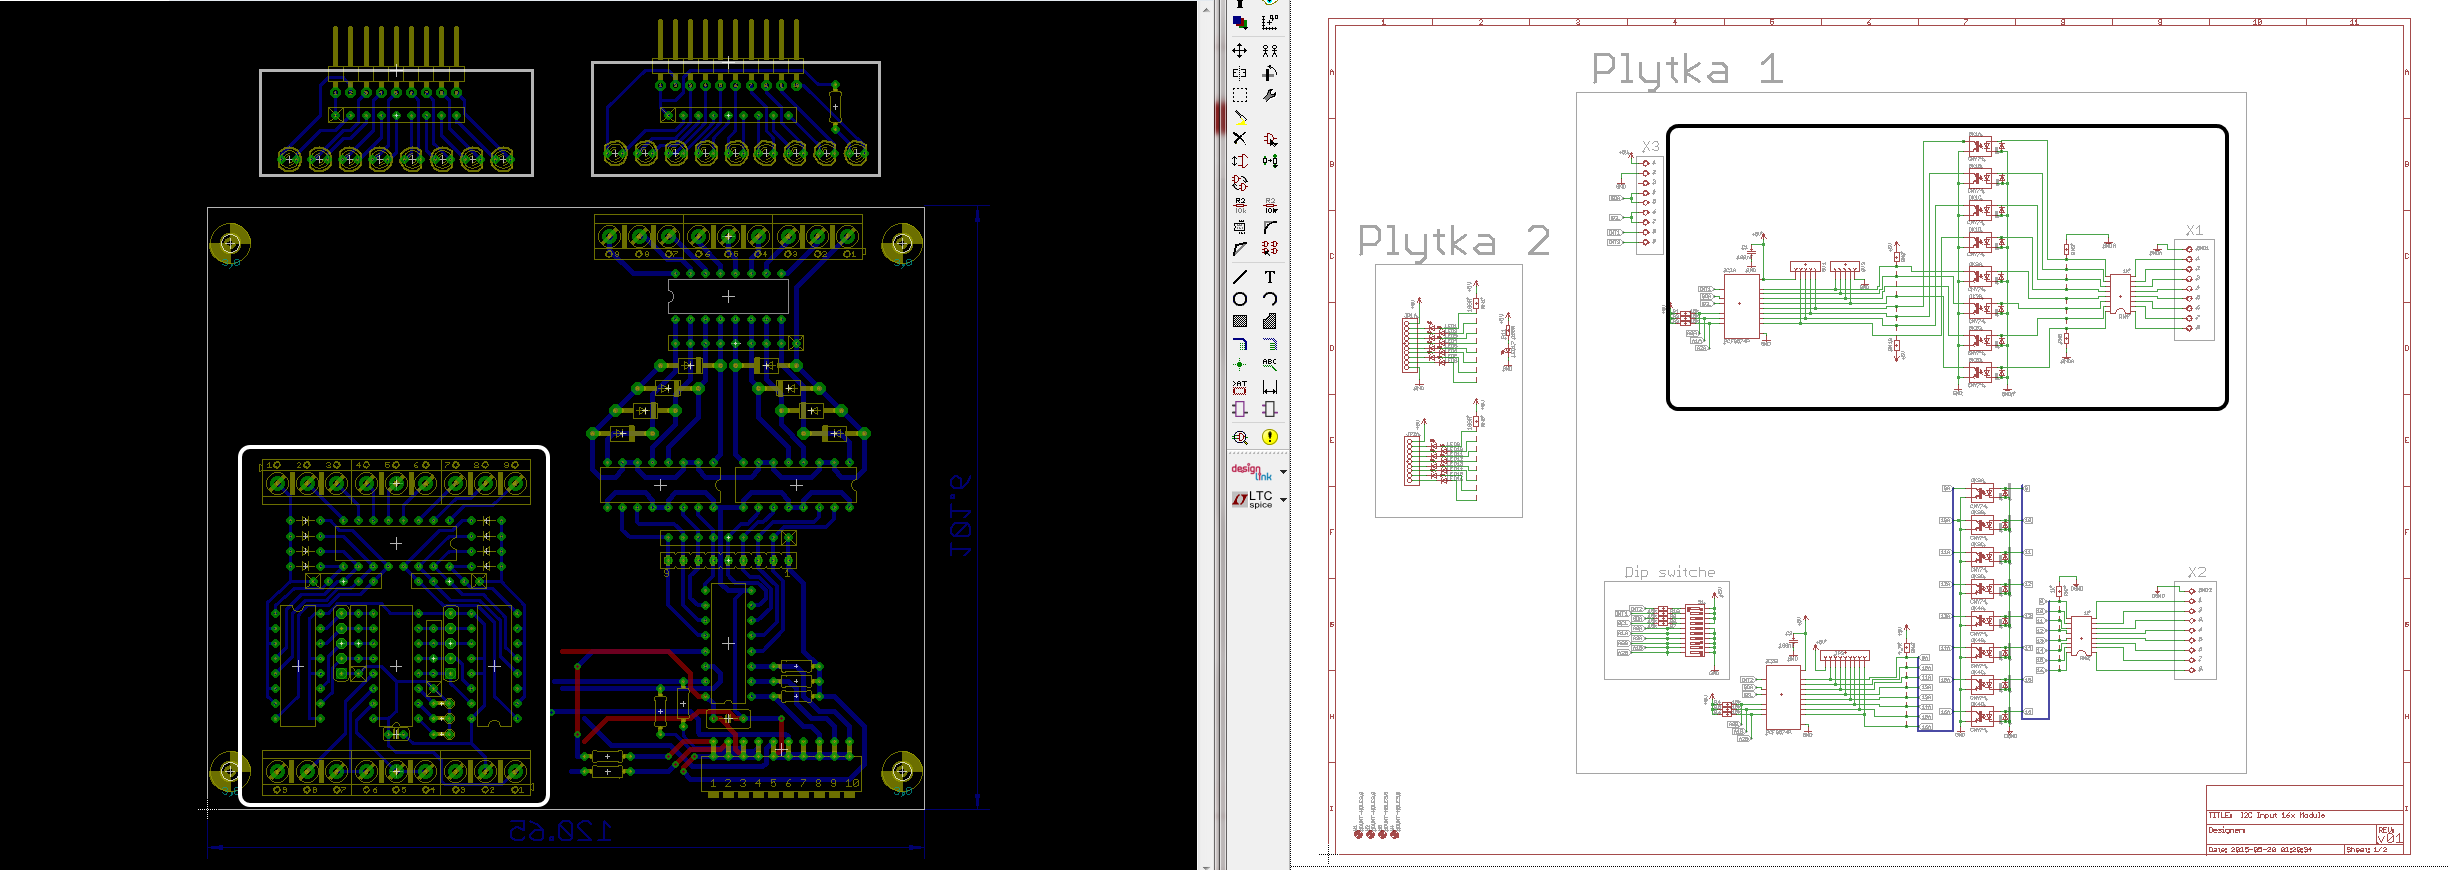Click the DesignLink button
This screenshot has height=870, width=2448.
1252,471
